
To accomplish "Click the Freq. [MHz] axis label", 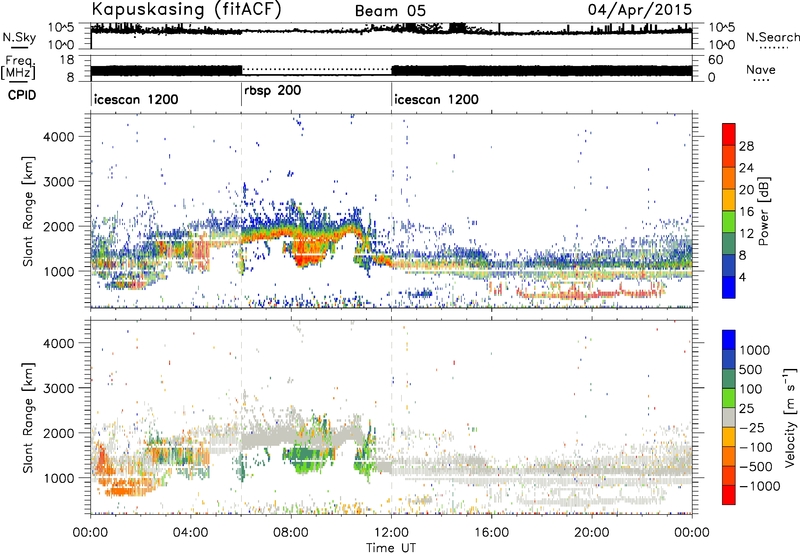I will pos(18,67).
